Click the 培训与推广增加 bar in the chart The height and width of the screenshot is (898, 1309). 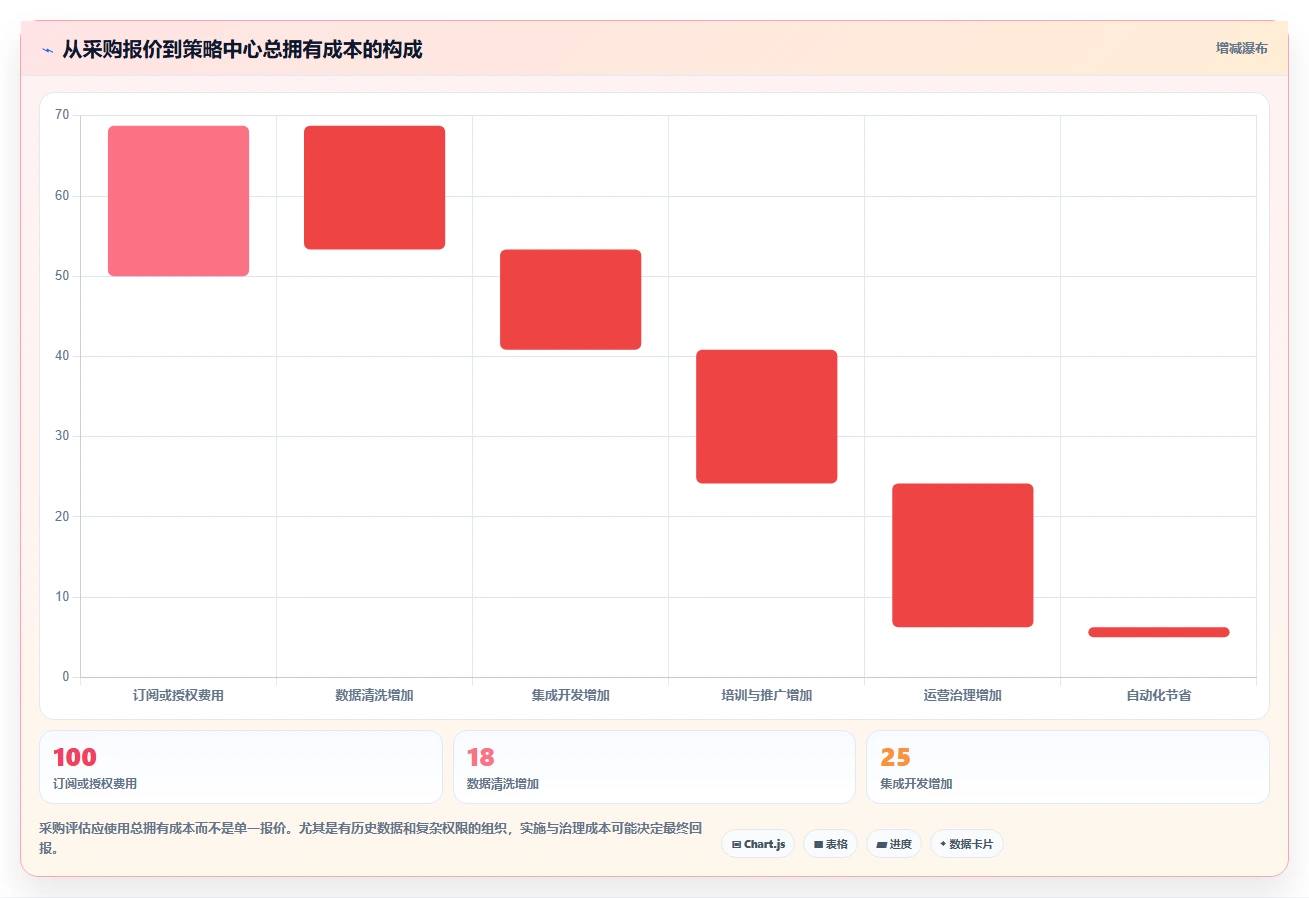(x=766, y=417)
